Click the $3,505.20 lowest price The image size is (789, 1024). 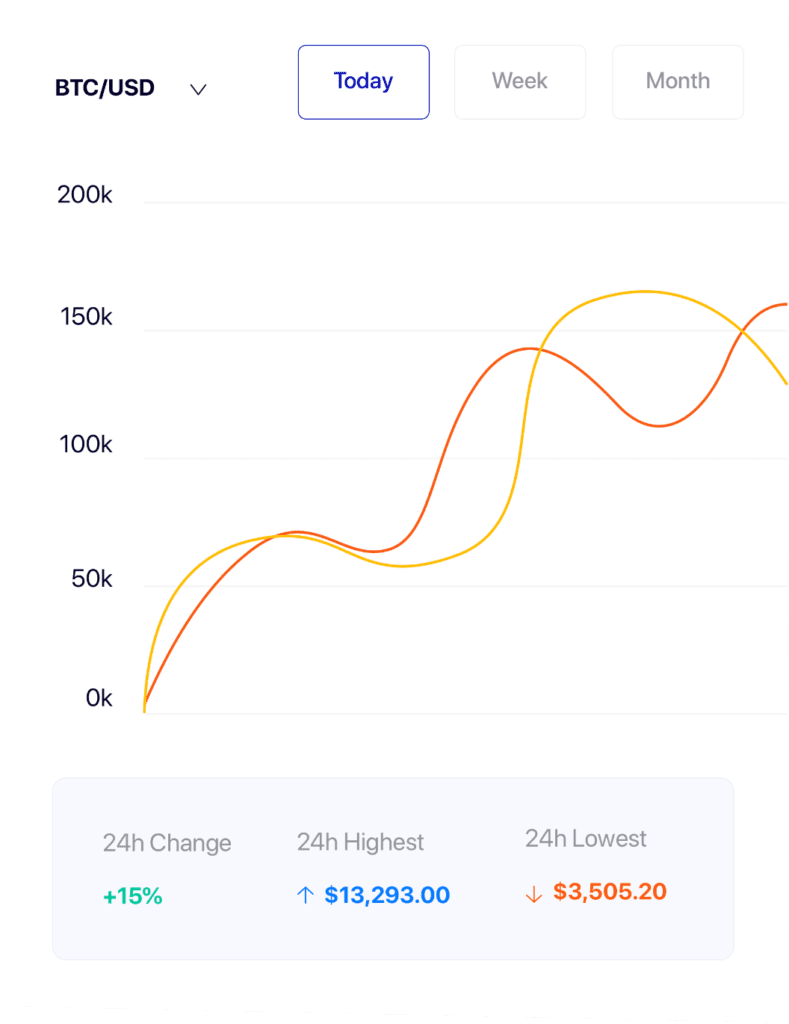610,891
